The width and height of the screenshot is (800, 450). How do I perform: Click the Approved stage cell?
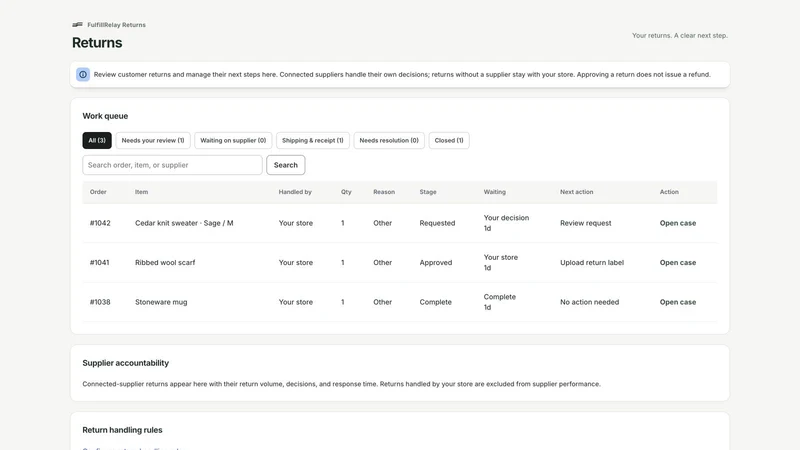tap(436, 262)
